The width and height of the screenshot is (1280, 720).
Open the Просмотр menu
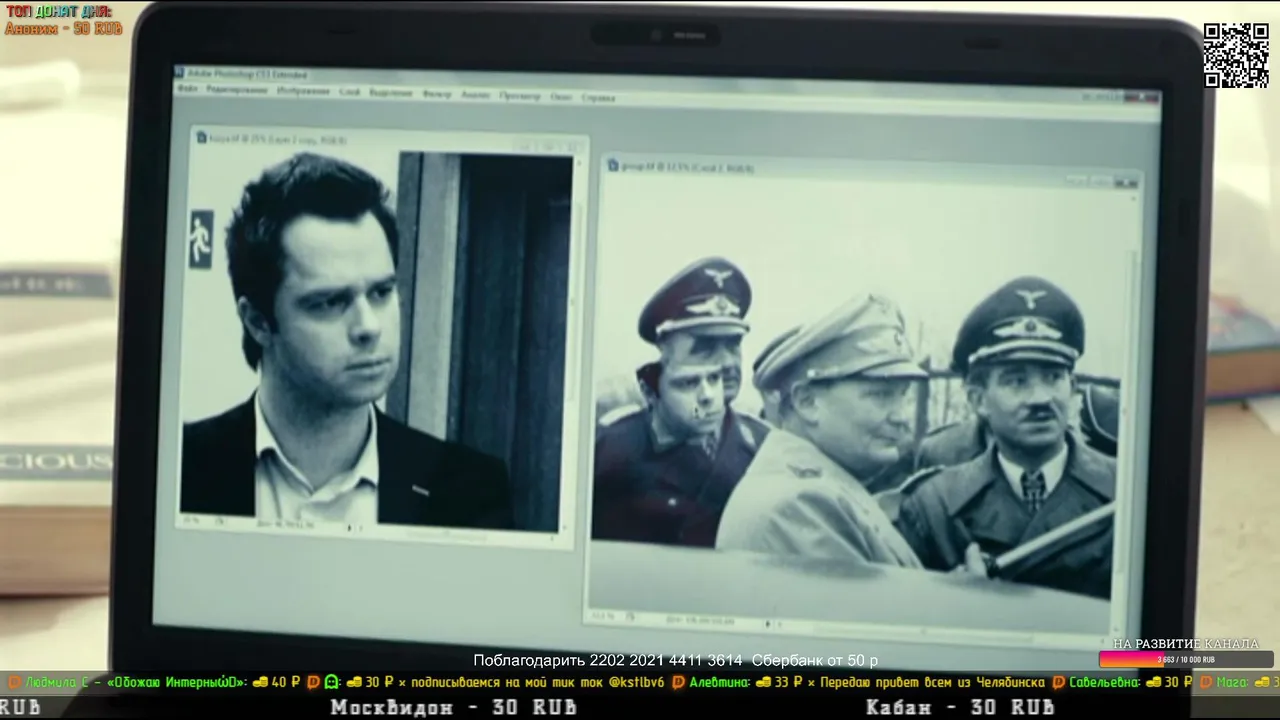[x=520, y=96]
